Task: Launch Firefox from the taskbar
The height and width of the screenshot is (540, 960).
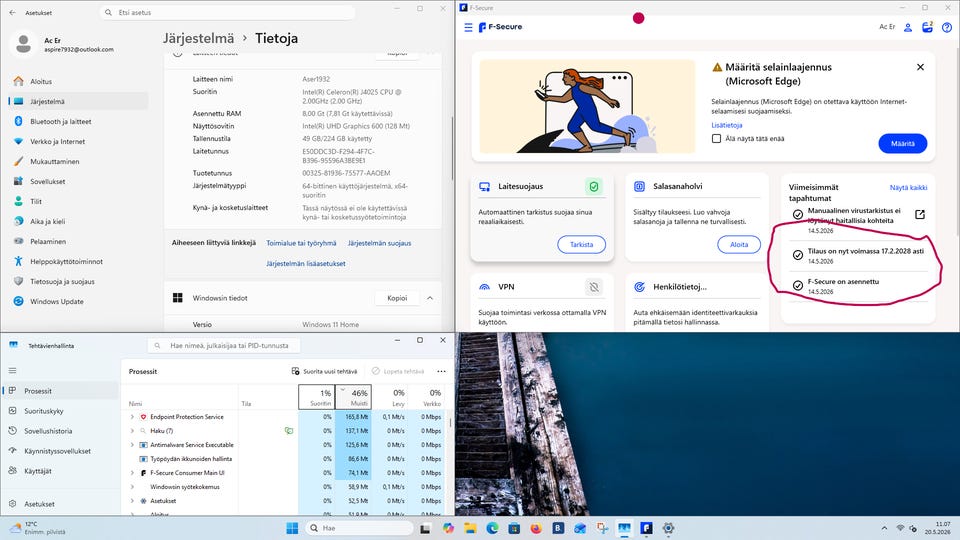Action: [x=536, y=528]
